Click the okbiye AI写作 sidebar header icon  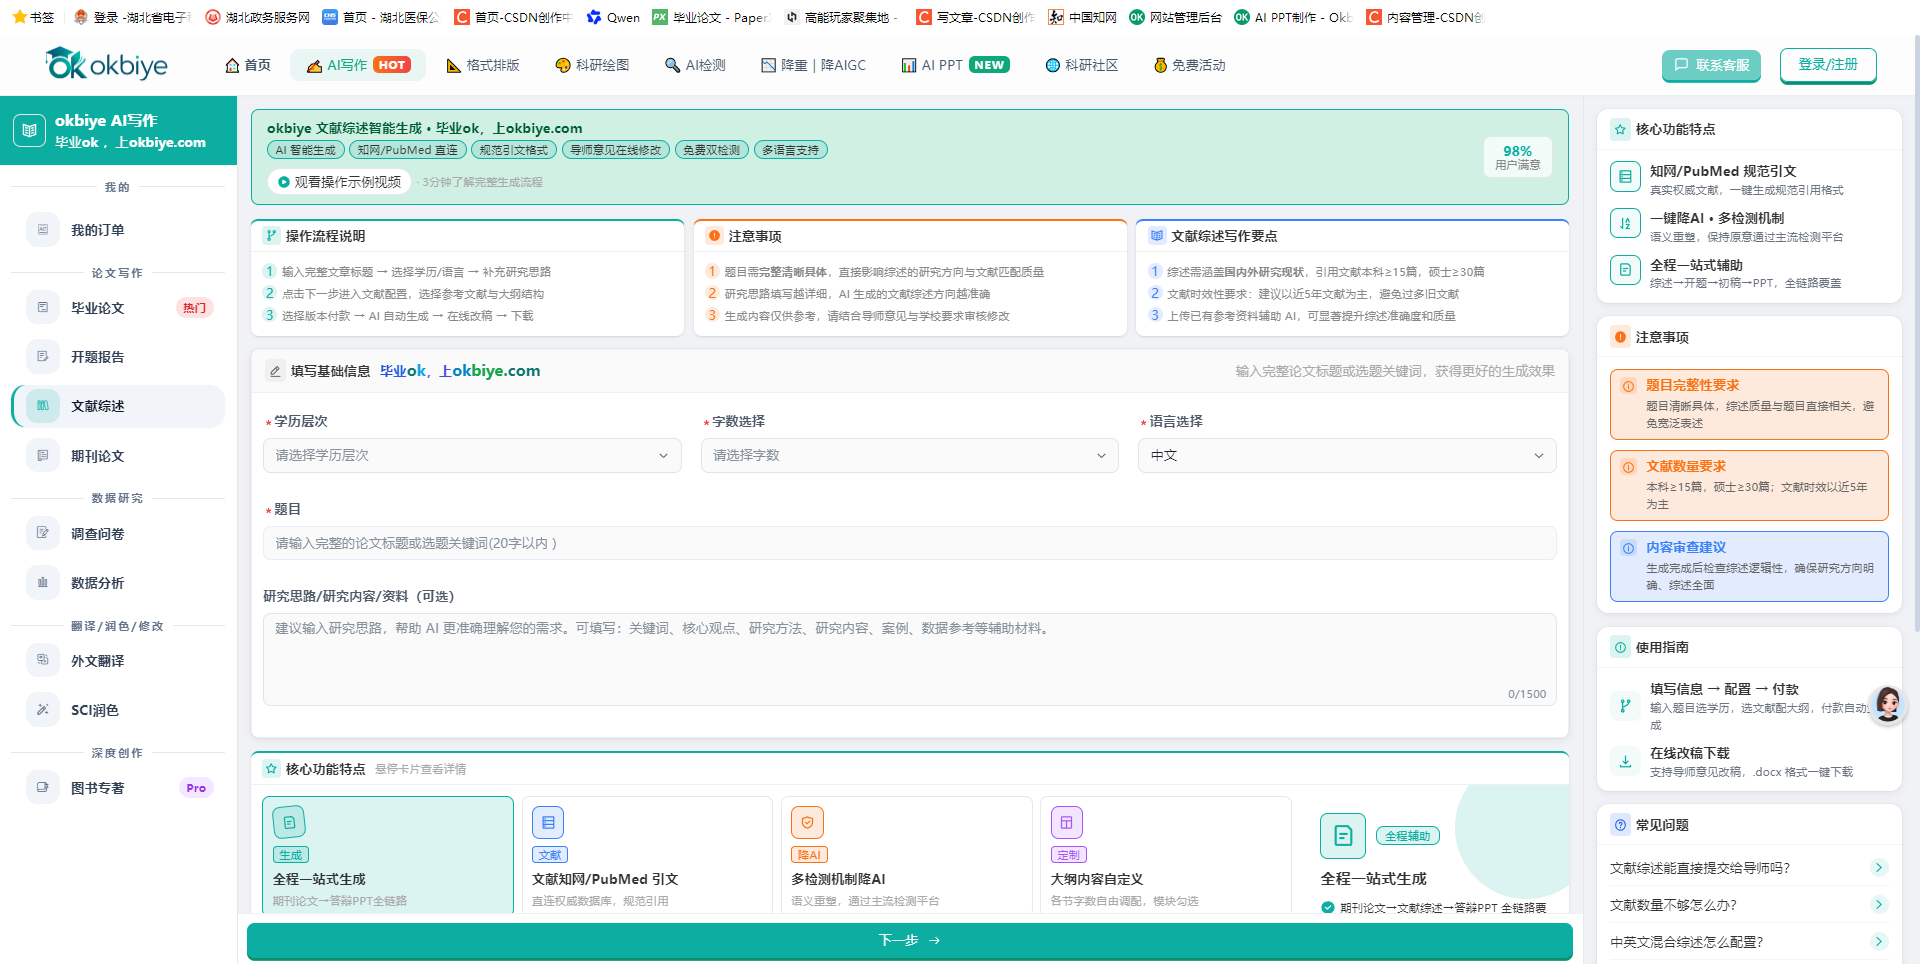click(x=29, y=130)
